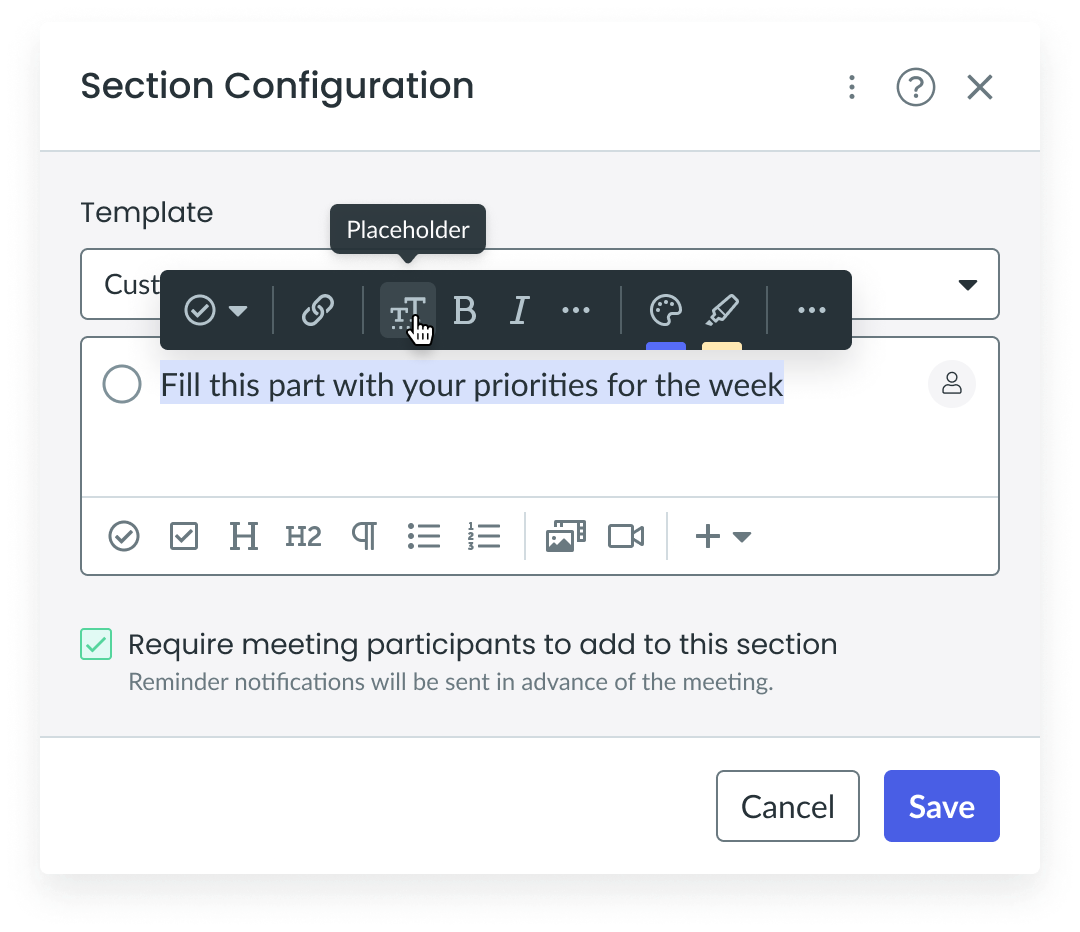Expand the Template dropdown arrow
Screen dimensions: 1080x932
click(x=968, y=284)
